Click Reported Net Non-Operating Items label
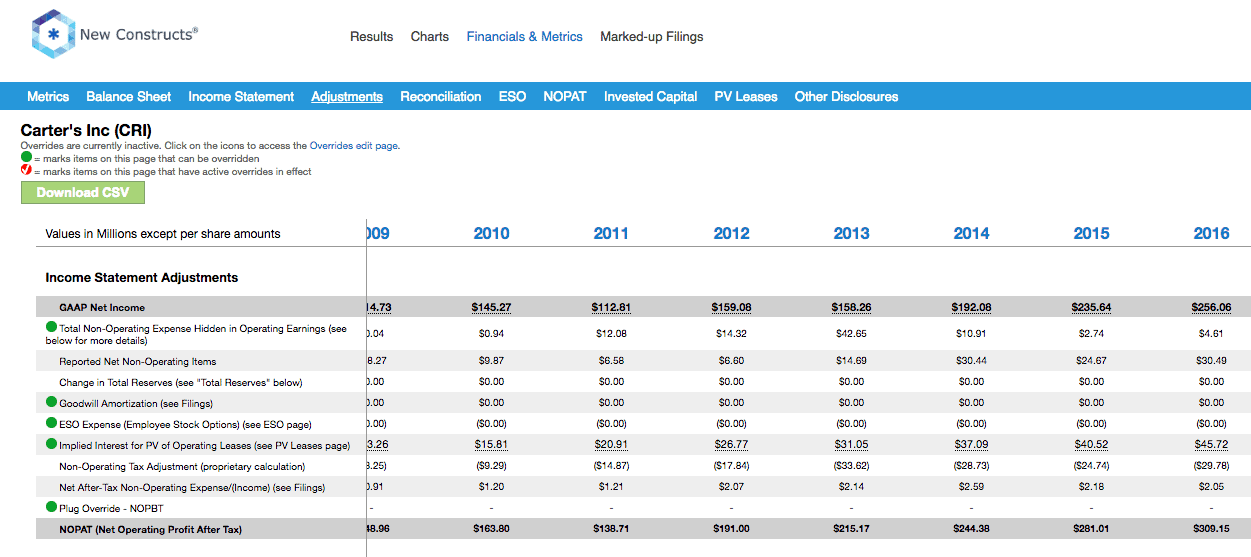This screenshot has height=557, width=1251. pos(138,361)
